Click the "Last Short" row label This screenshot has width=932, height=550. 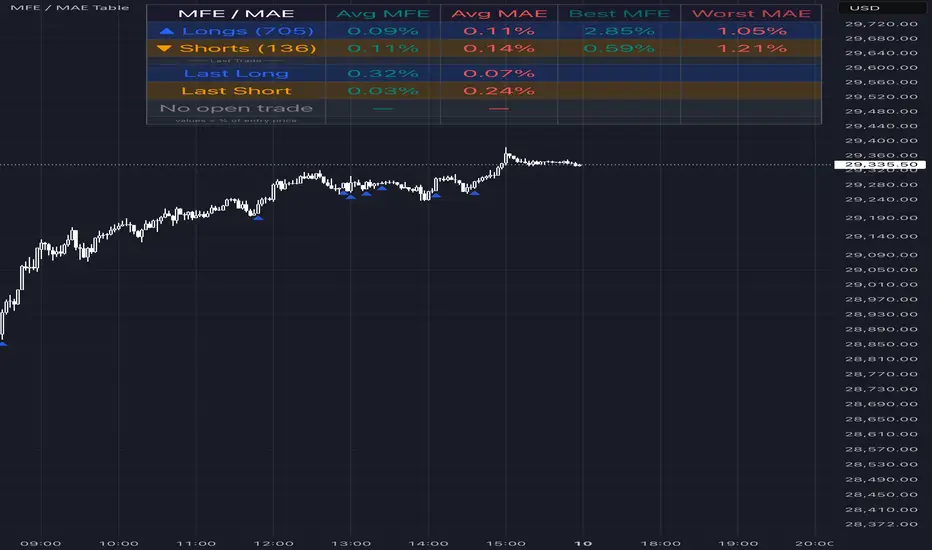pyautogui.click(x=236, y=90)
